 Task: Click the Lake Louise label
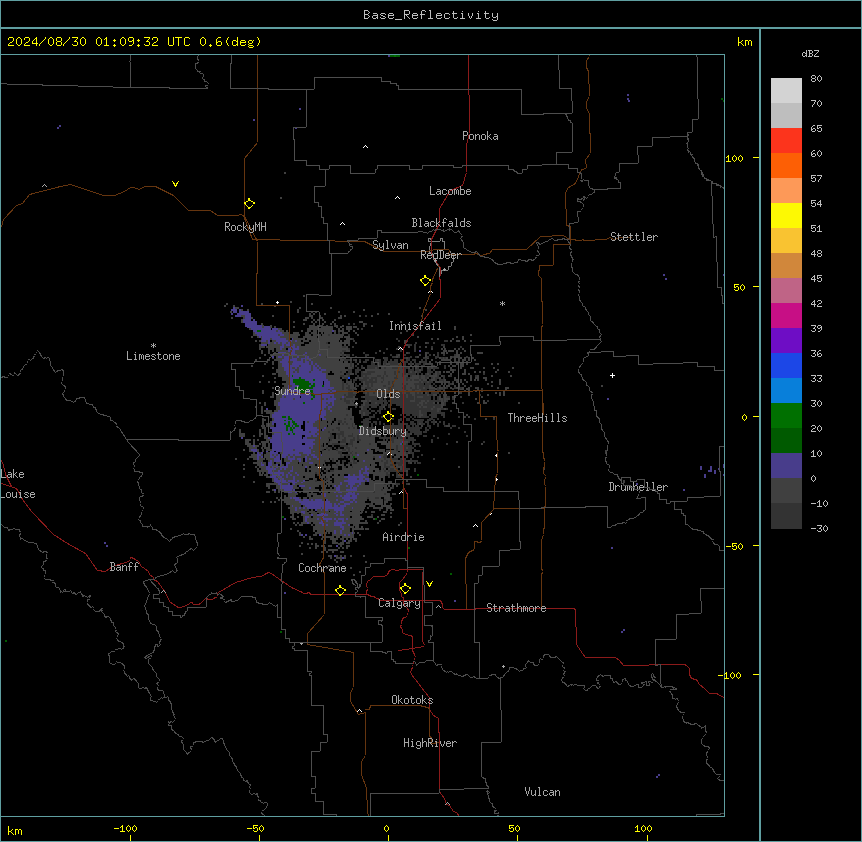point(18,484)
